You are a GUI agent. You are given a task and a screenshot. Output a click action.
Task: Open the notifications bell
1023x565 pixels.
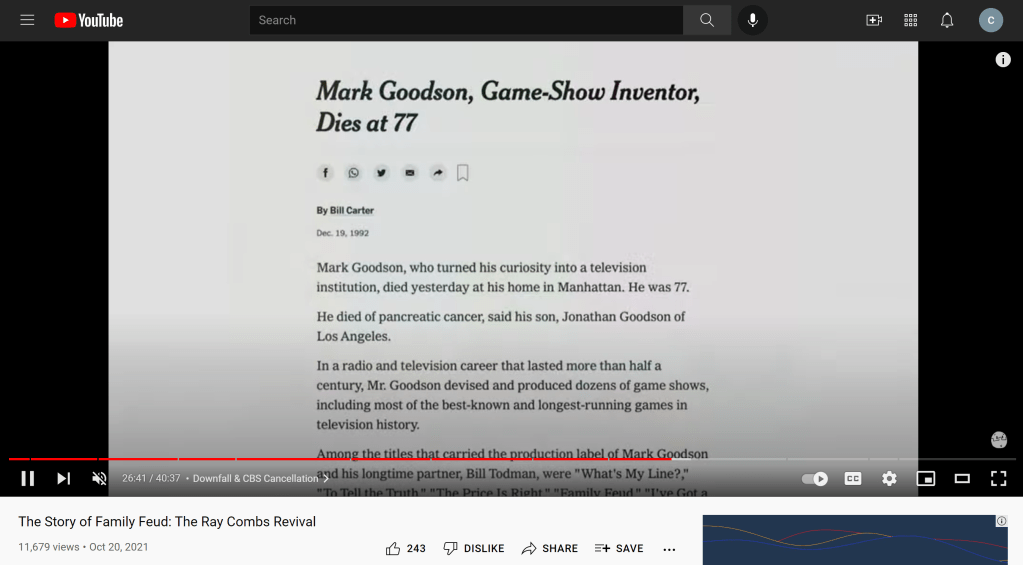(x=947, y=20)
